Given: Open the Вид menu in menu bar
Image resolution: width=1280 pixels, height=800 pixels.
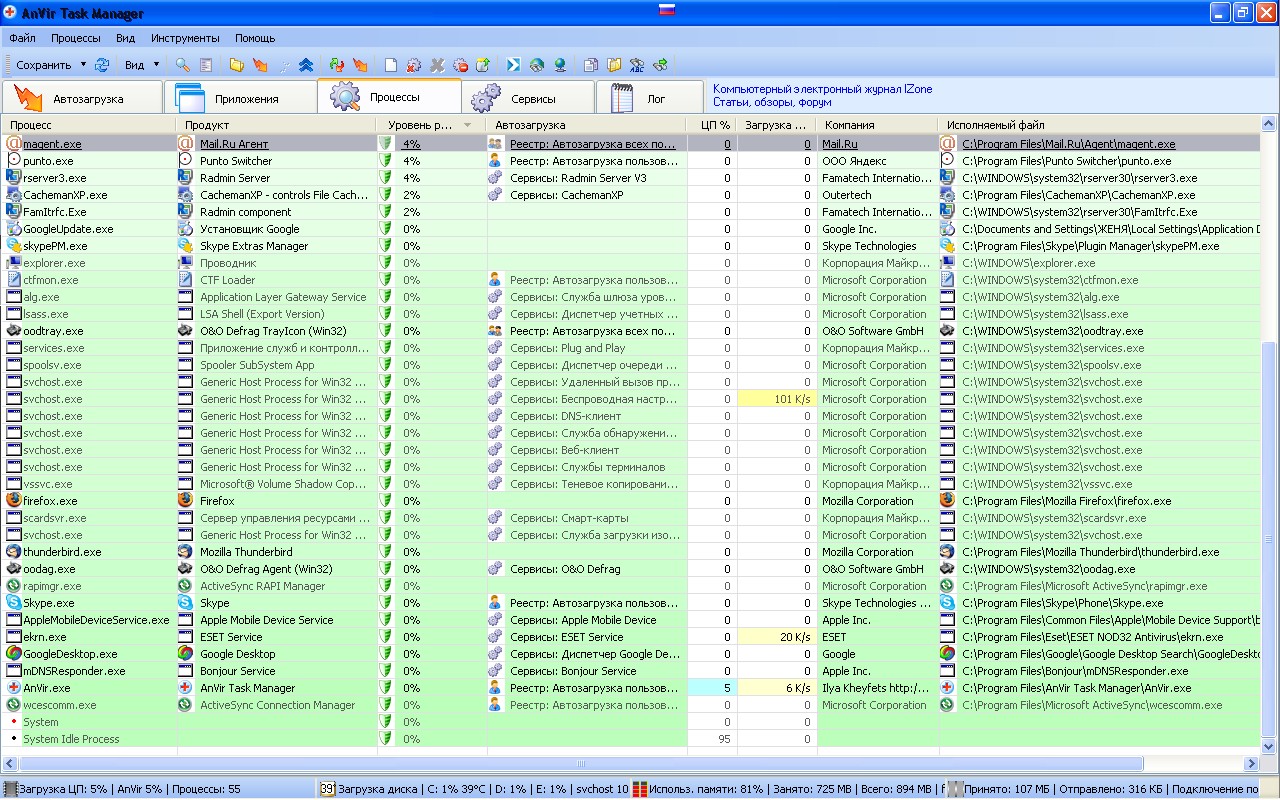Looking at the screenshot, I should [x=125, y=38].
